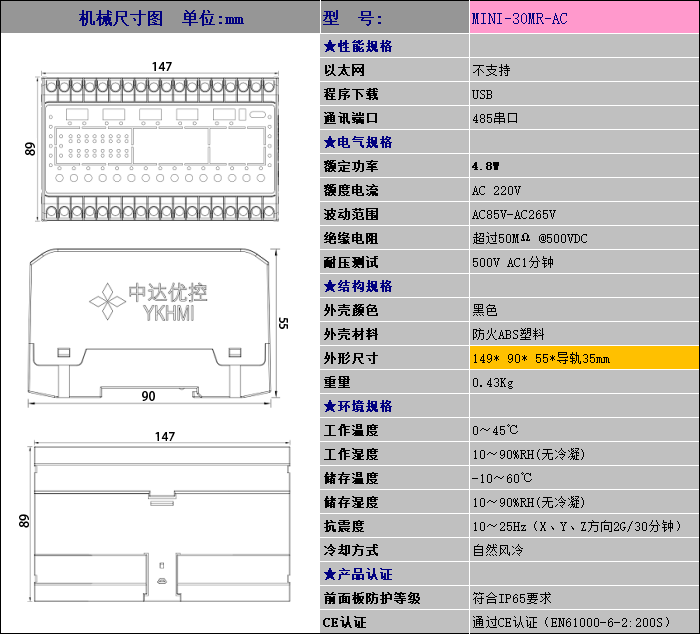Click the 外形尺寸 label

pos(351,358)
